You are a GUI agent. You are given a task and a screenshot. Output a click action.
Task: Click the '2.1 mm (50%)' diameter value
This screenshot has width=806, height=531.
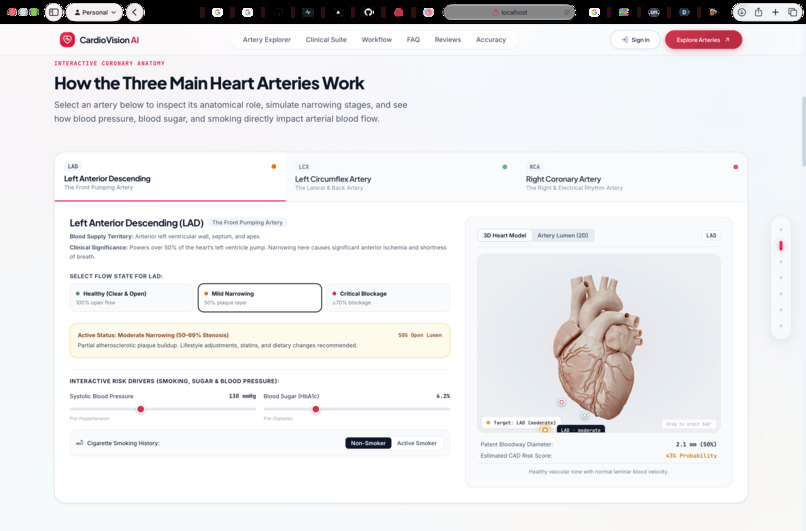(696, 444)
